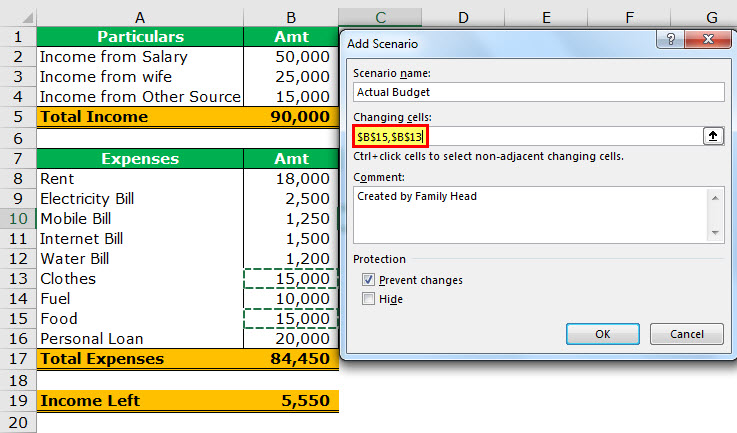Click the 18,000 rent amount cell
The height and width of the screenshot is (433, 737).
coord(291,179)
